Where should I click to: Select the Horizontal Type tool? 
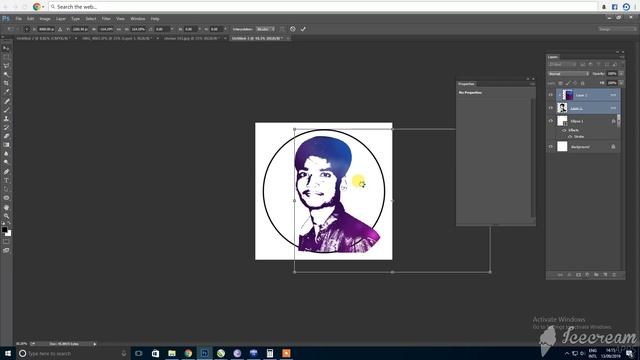point(6,180)
